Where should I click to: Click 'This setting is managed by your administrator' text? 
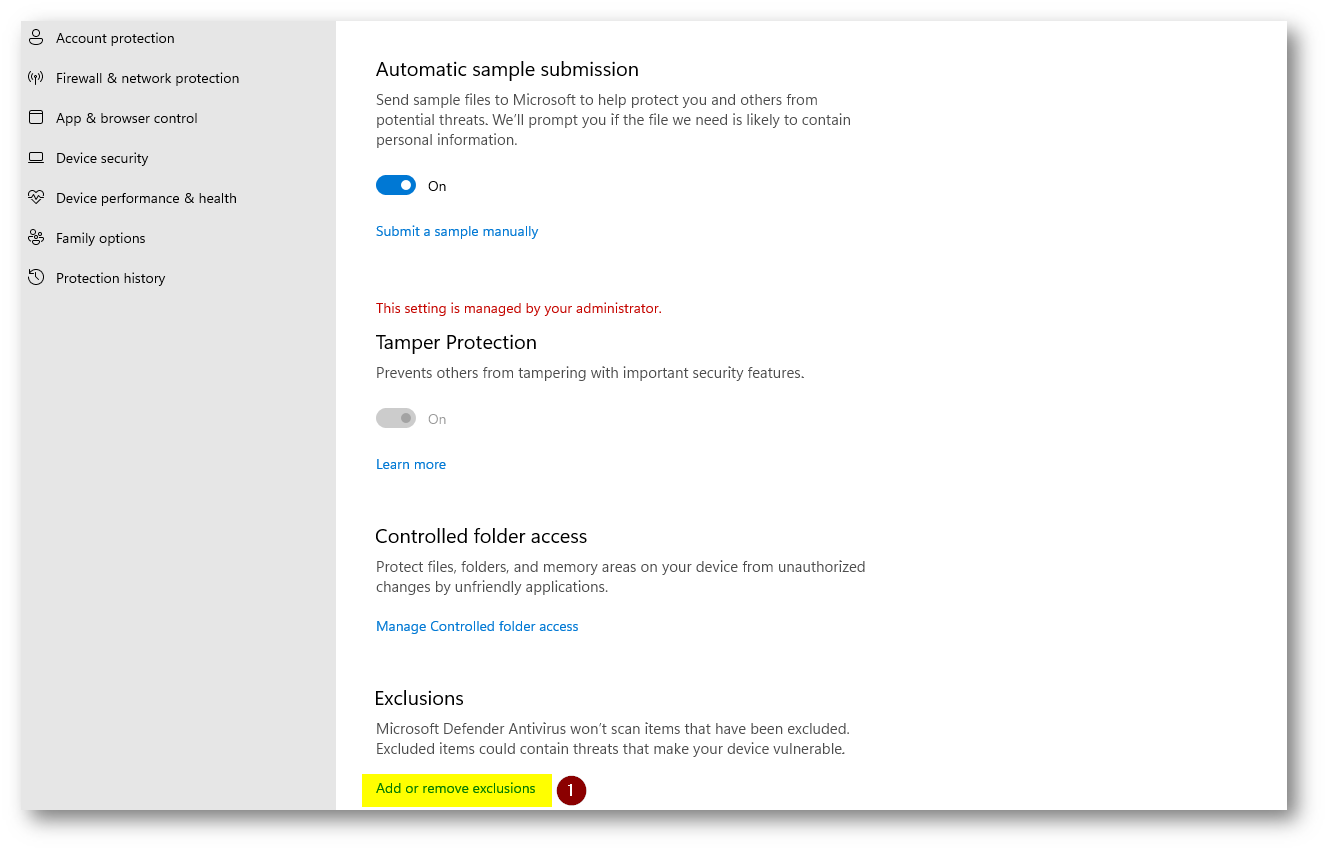pyautogui.click(x=519, y=308)
